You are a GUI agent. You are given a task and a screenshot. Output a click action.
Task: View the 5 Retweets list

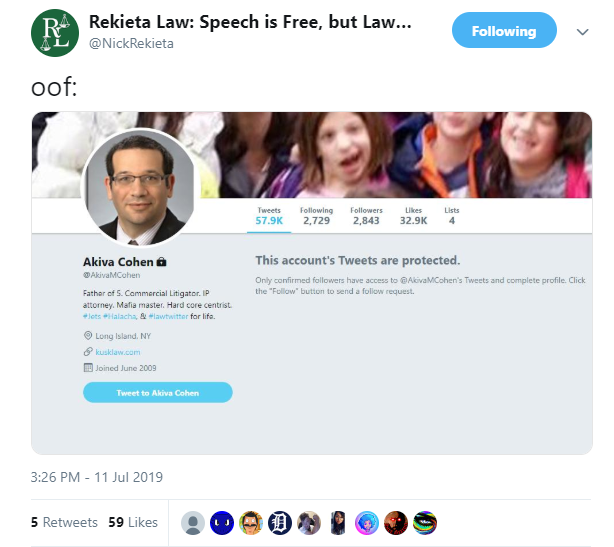64,522
